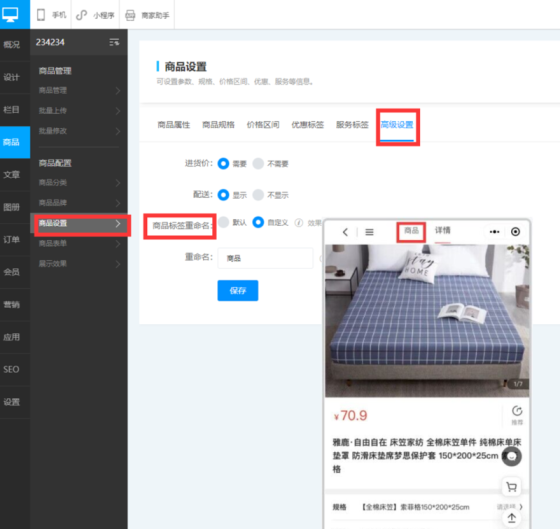Expand the 批量上传 sidebar item

[79, 111]
